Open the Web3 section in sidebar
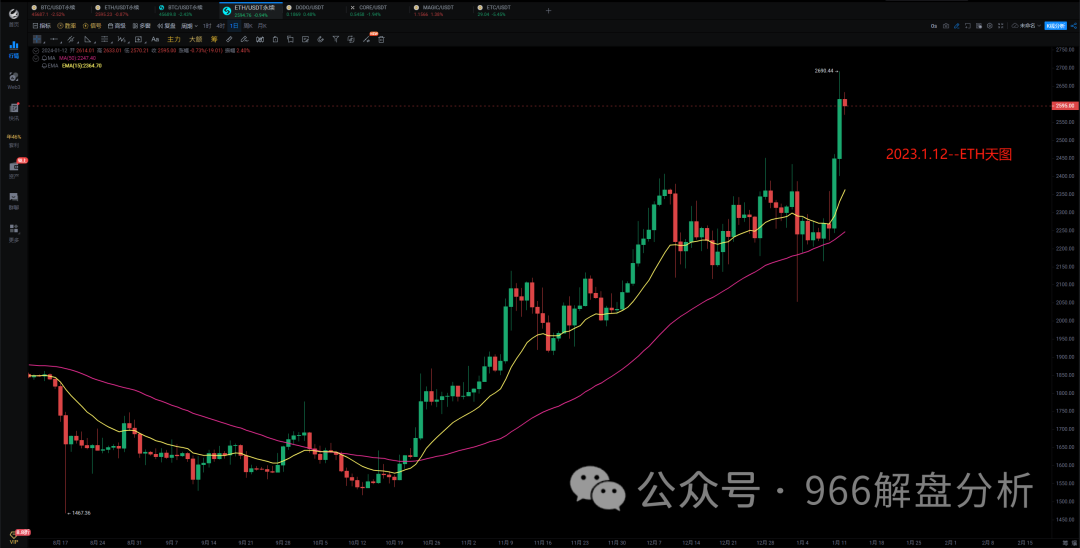The width and height of the screenshot is (1080, 548). click(x=14, y=81)
